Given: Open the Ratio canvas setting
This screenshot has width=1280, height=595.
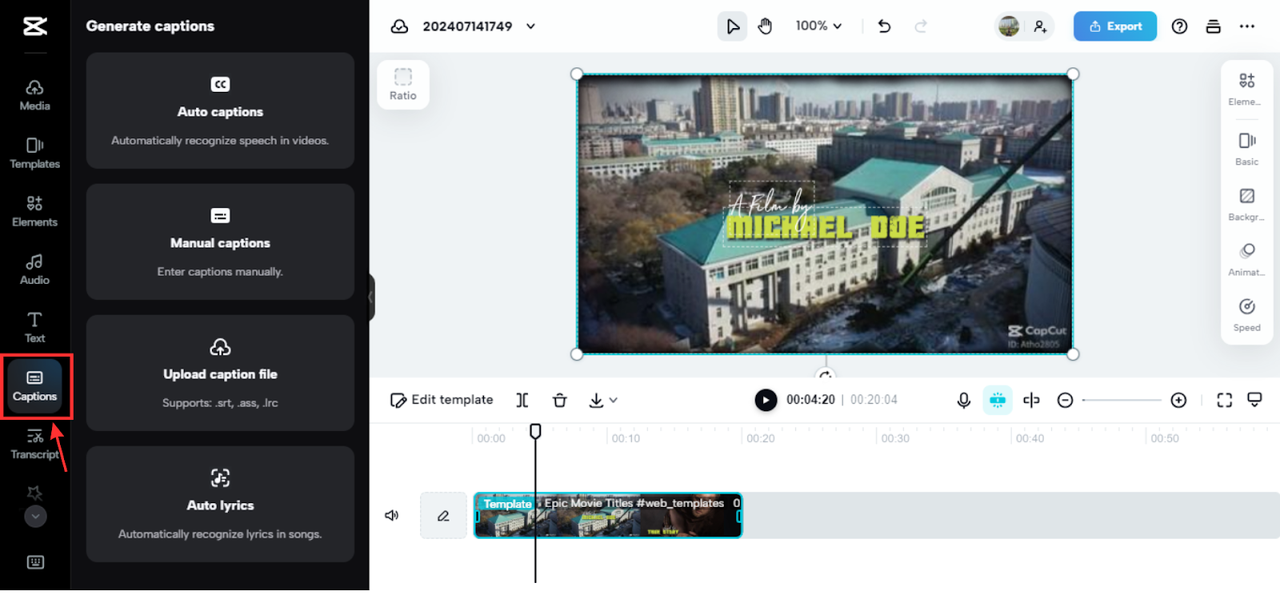Looking at the screenshot, I should click(403, 85).
